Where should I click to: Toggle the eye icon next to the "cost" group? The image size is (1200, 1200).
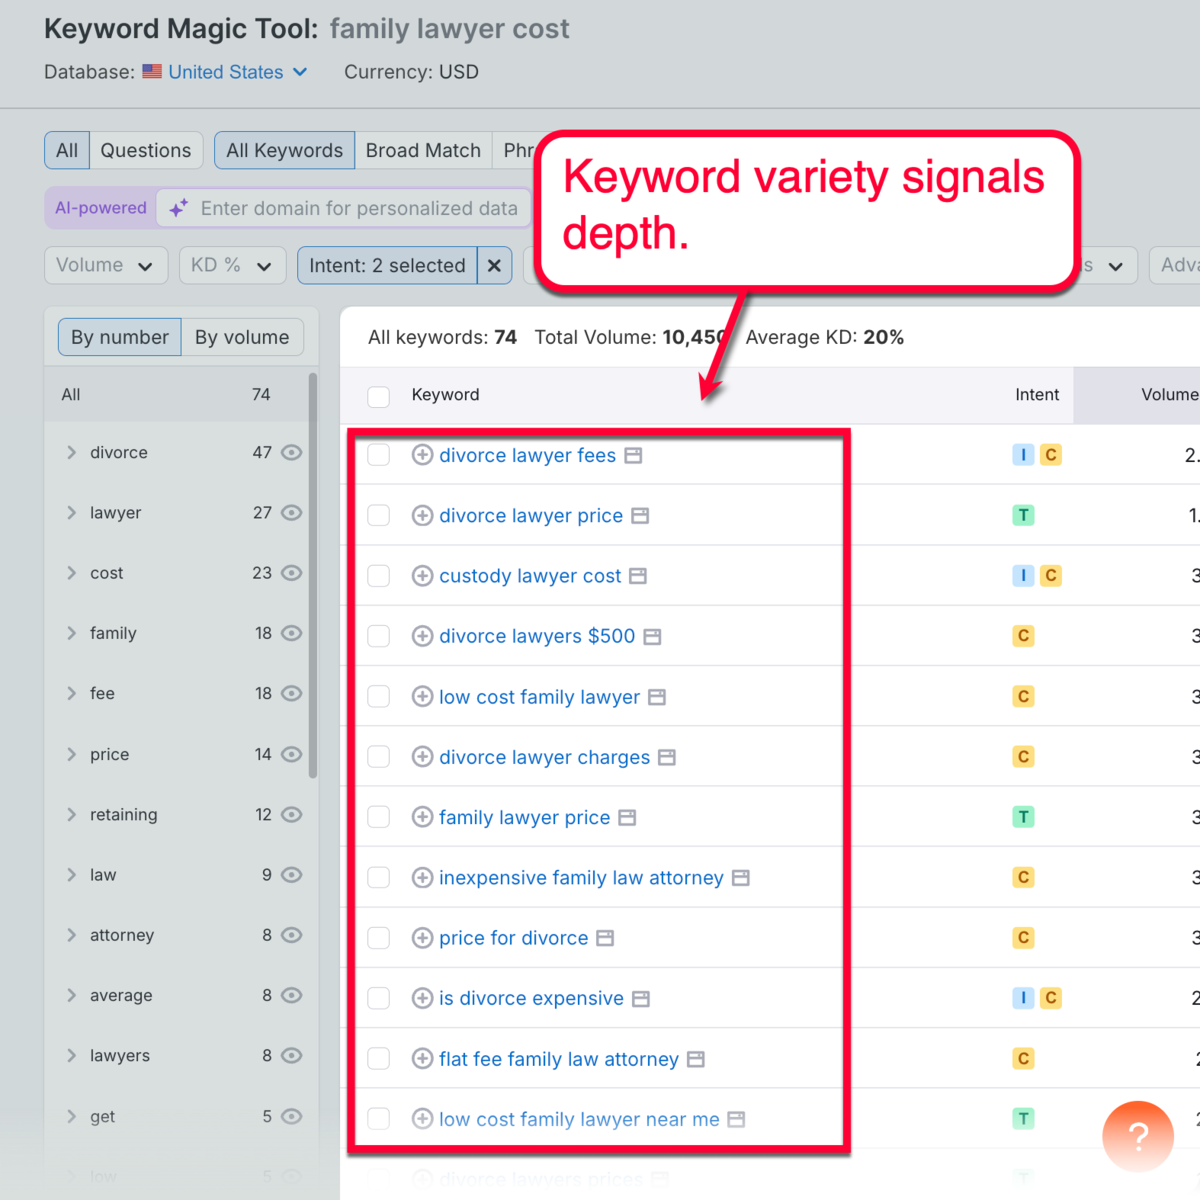(x=291, y=573)
